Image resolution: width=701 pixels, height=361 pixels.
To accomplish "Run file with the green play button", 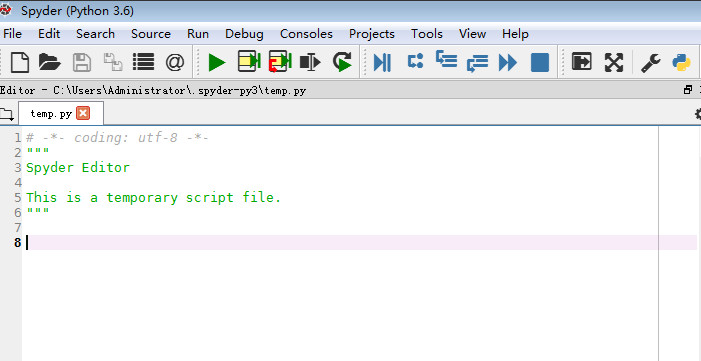I will pos(217,62).
